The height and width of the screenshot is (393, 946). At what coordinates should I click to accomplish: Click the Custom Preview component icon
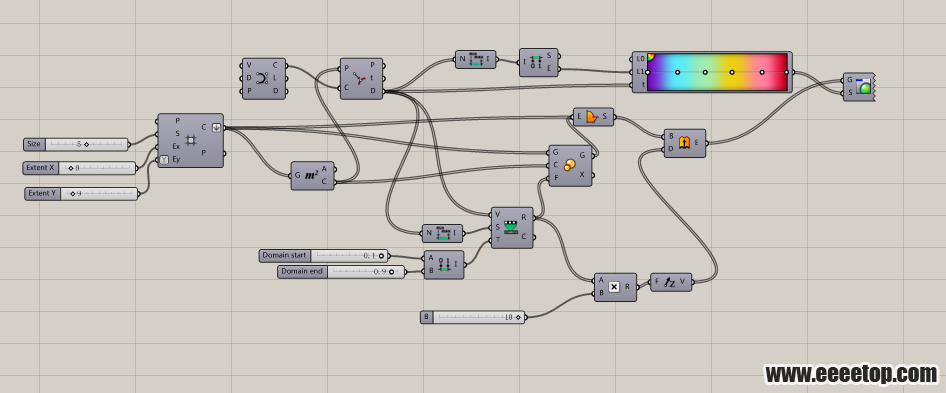click(x=865, y=87)
